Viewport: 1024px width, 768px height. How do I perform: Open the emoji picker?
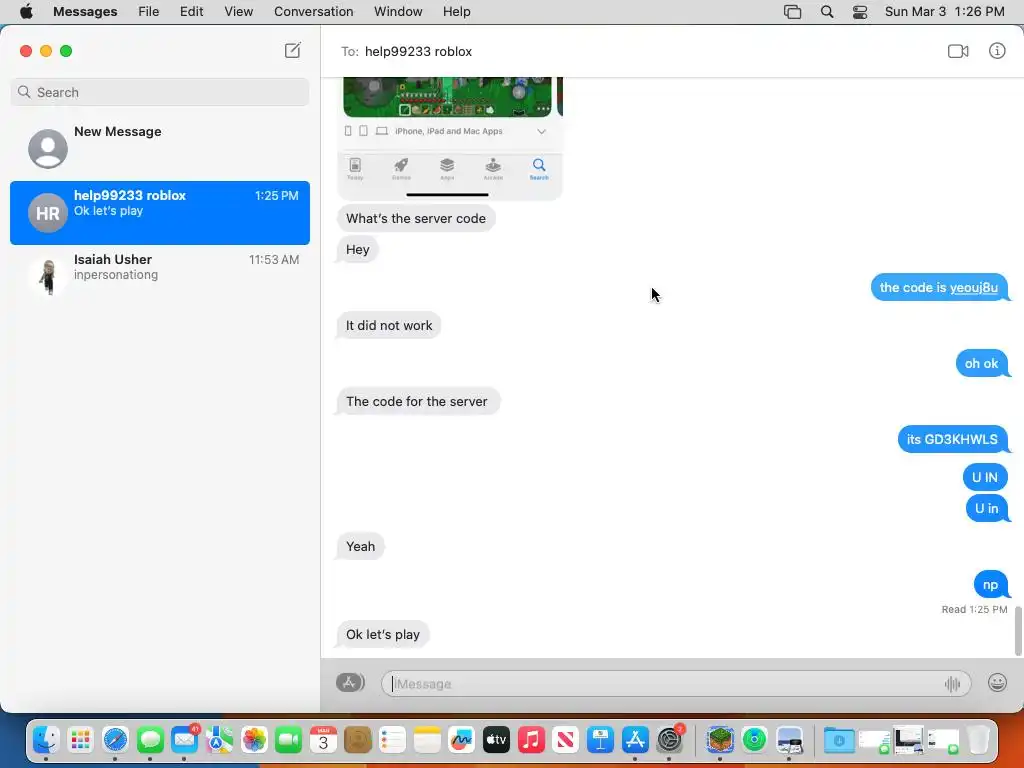(x=997, y=682)
